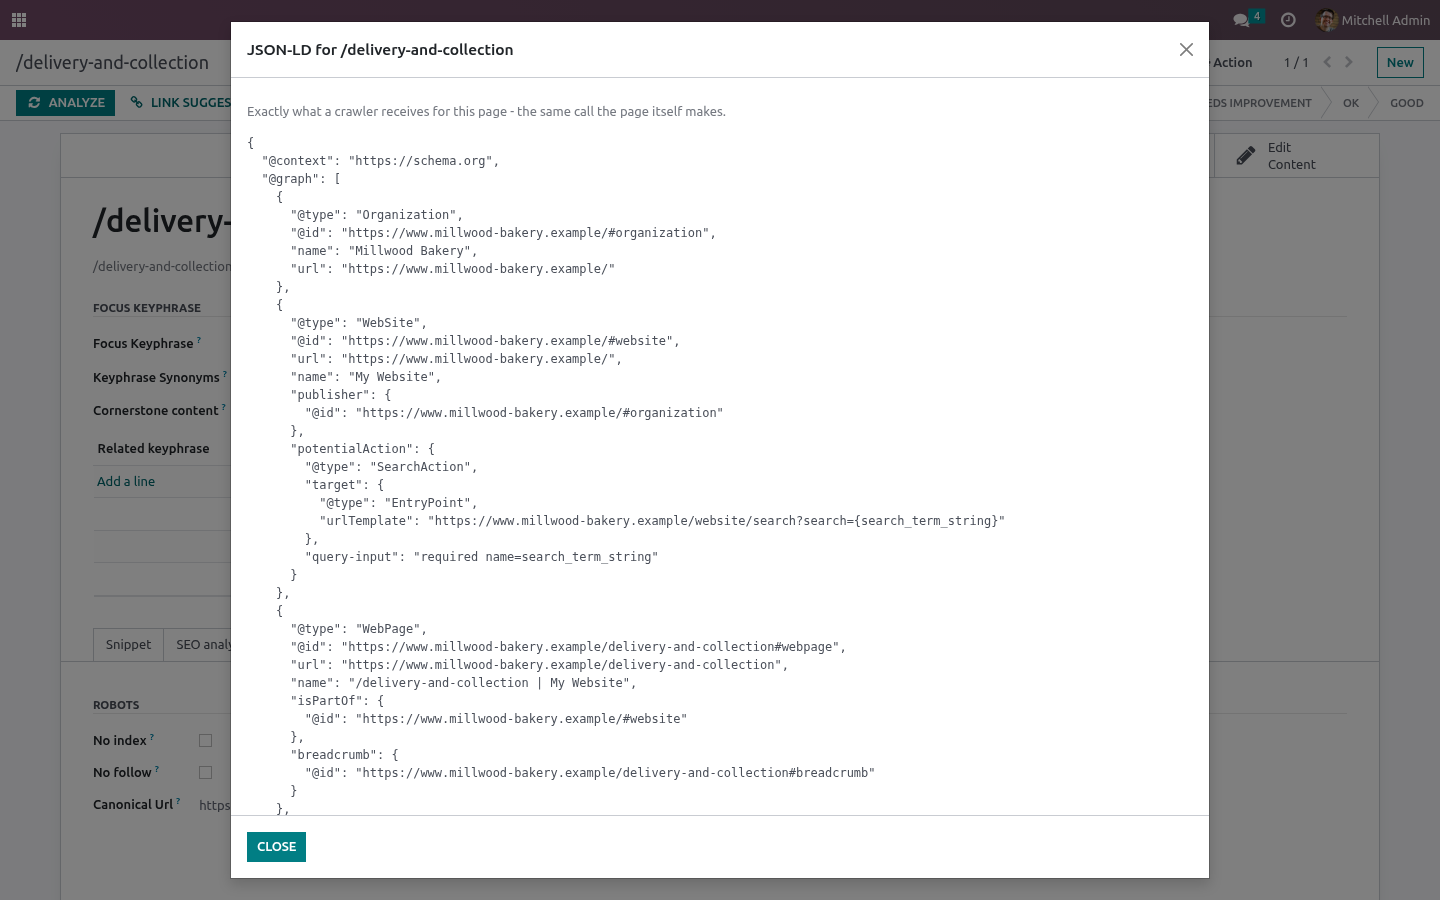Click the "isPartOf" line

[x=337, y=701]
